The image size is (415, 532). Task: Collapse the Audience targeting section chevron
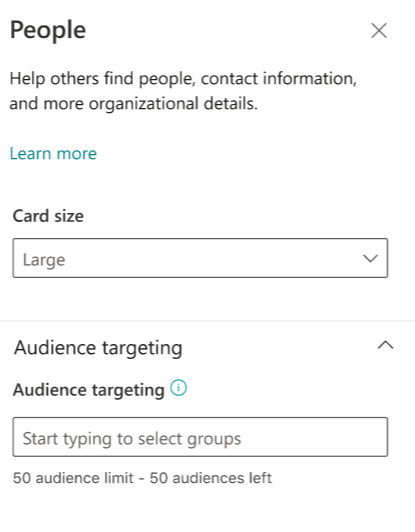coord(385,345)
